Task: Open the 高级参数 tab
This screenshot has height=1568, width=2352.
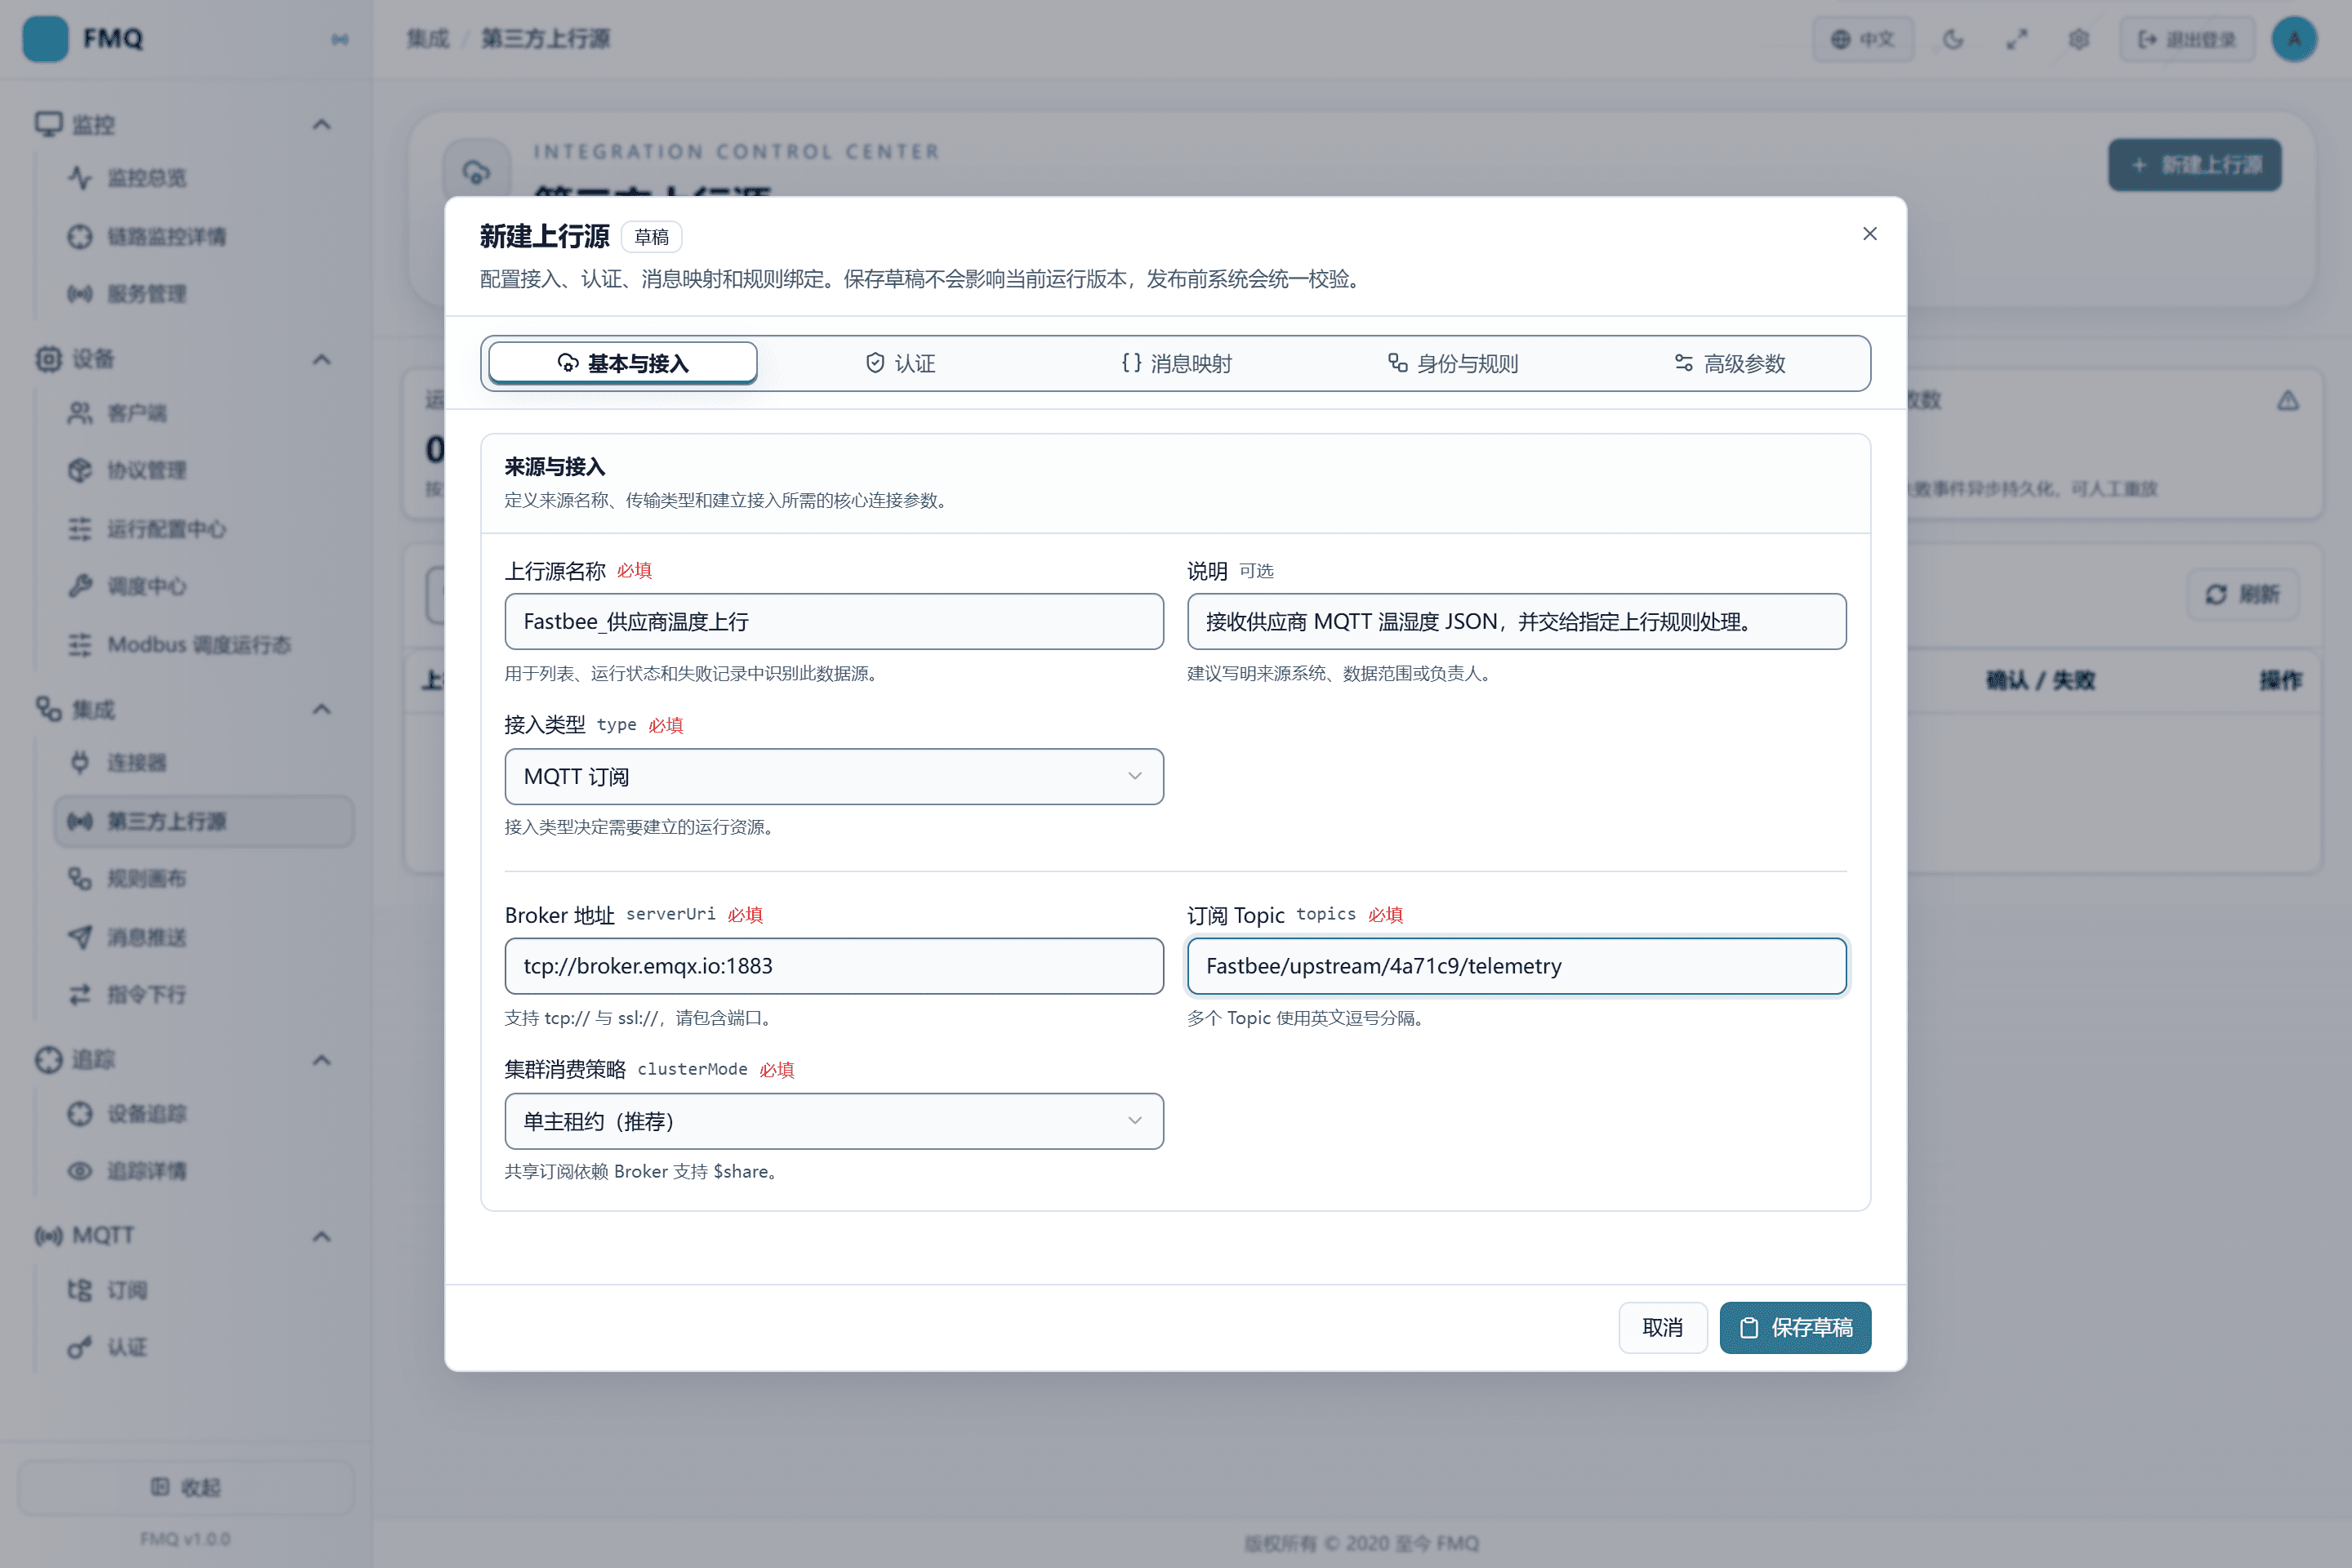Action: coord(1730,363)
